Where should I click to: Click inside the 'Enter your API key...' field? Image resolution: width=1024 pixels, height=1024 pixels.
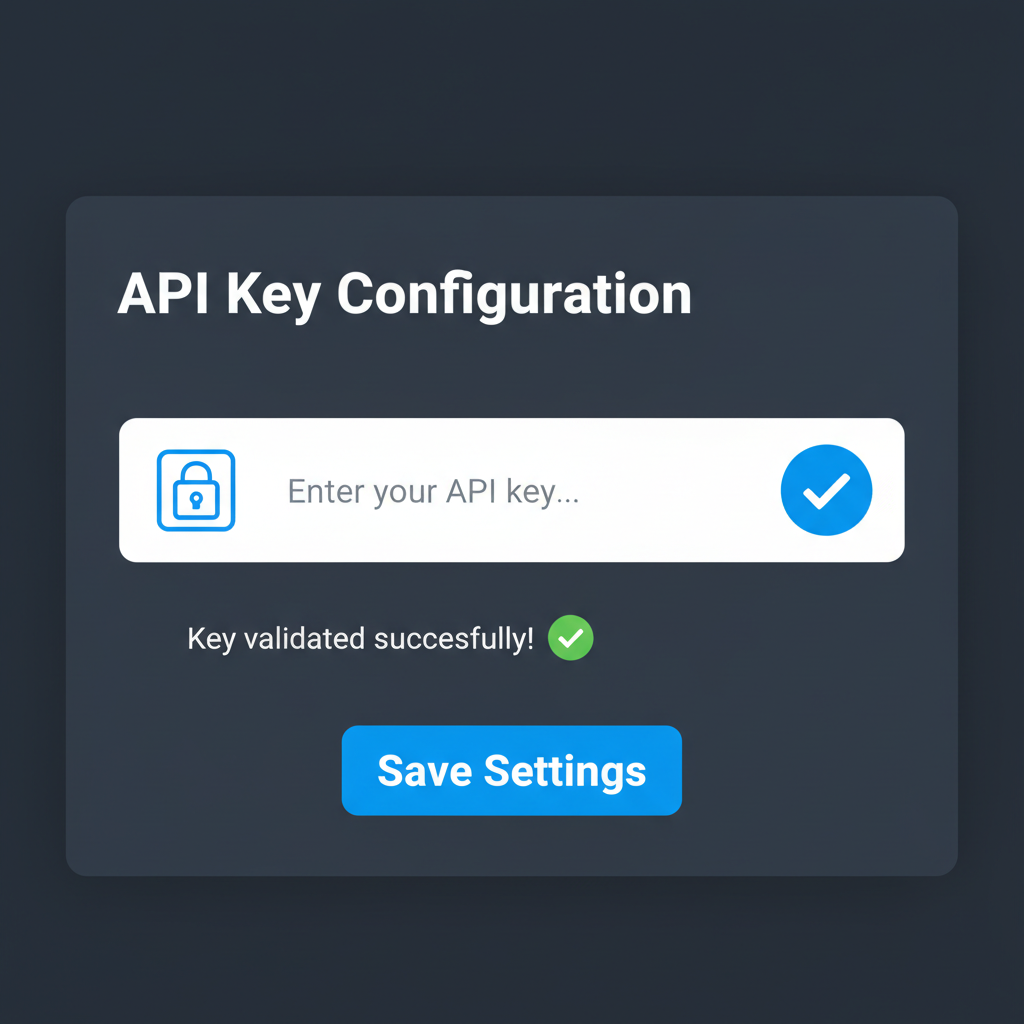click(x=433, y=490)
